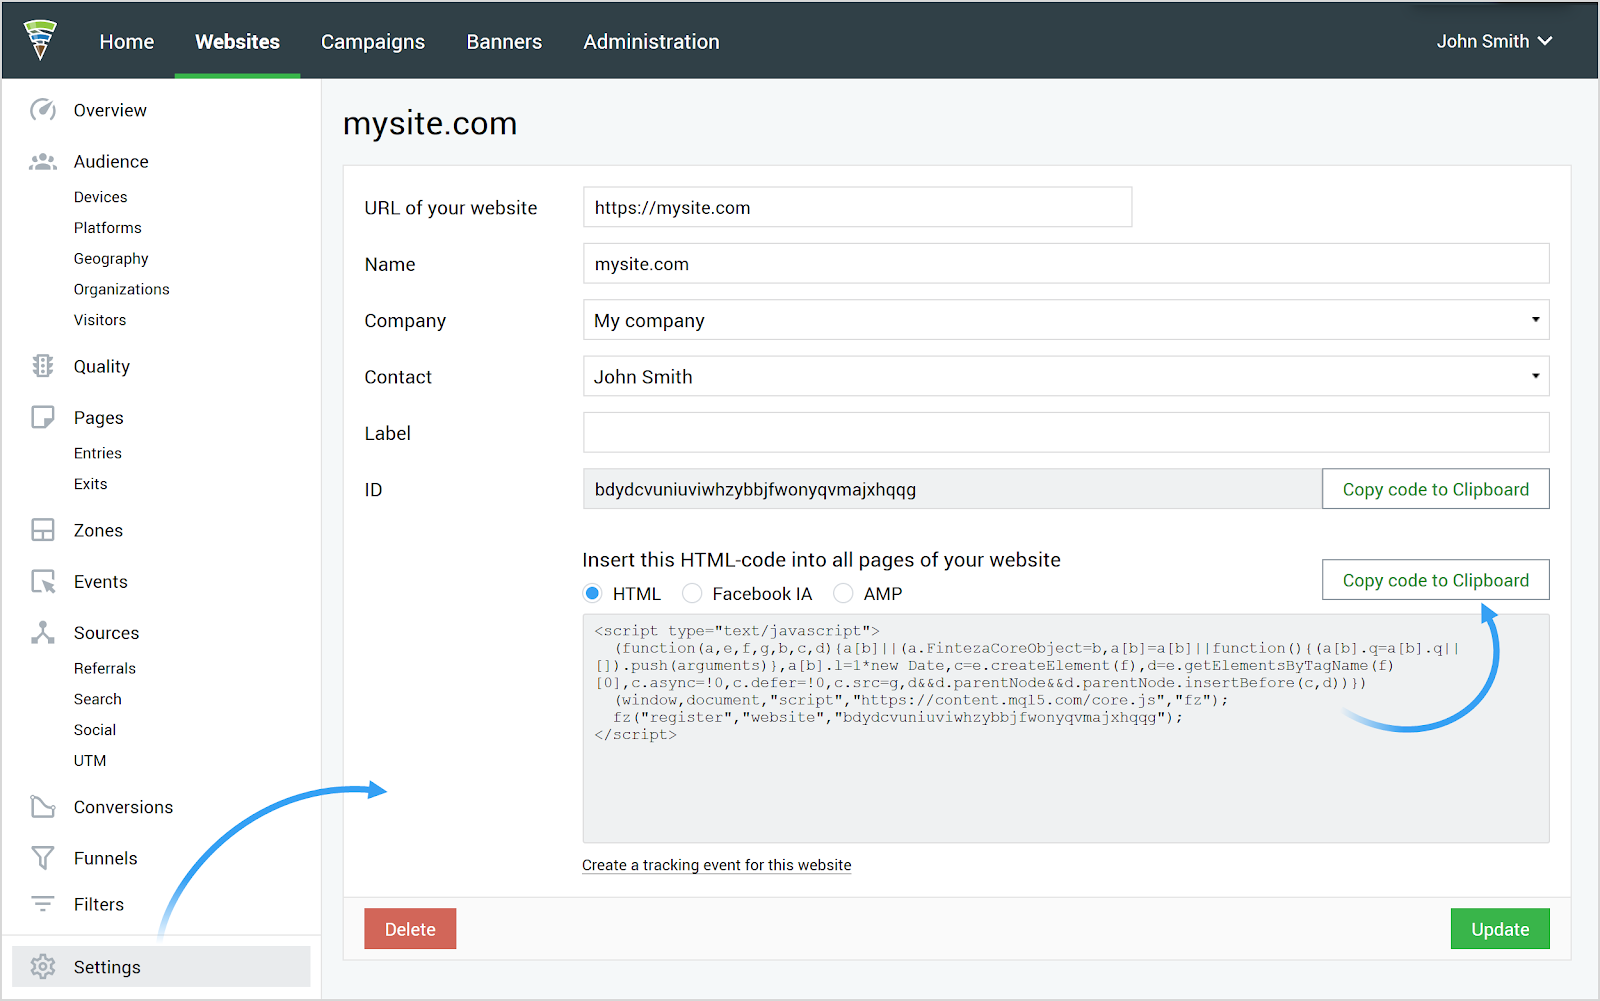The height and width of the screenshot is (1001, 1600).
Task: Click the Finteza funnel logo icon
Action: [40, 40]
